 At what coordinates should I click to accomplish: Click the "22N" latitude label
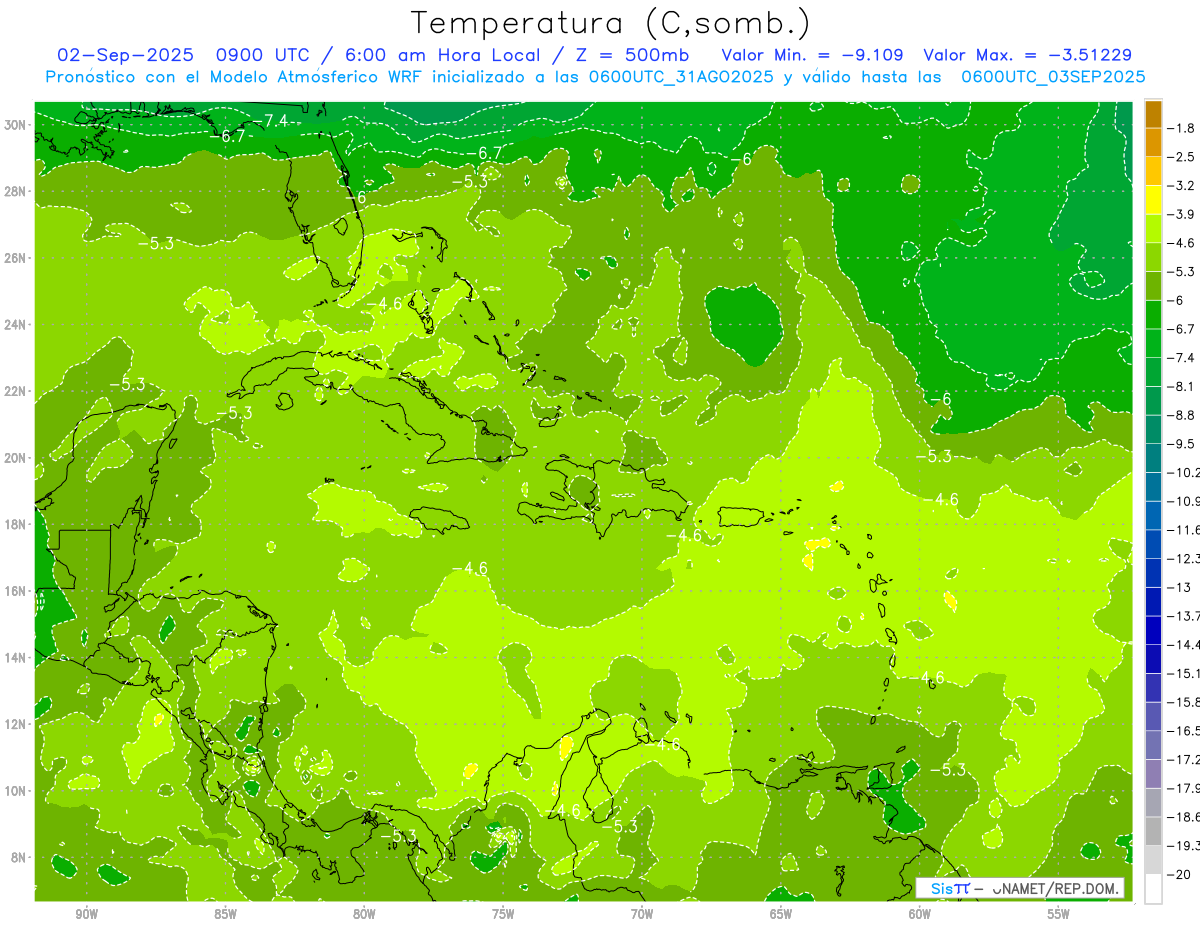click(15, 391)
